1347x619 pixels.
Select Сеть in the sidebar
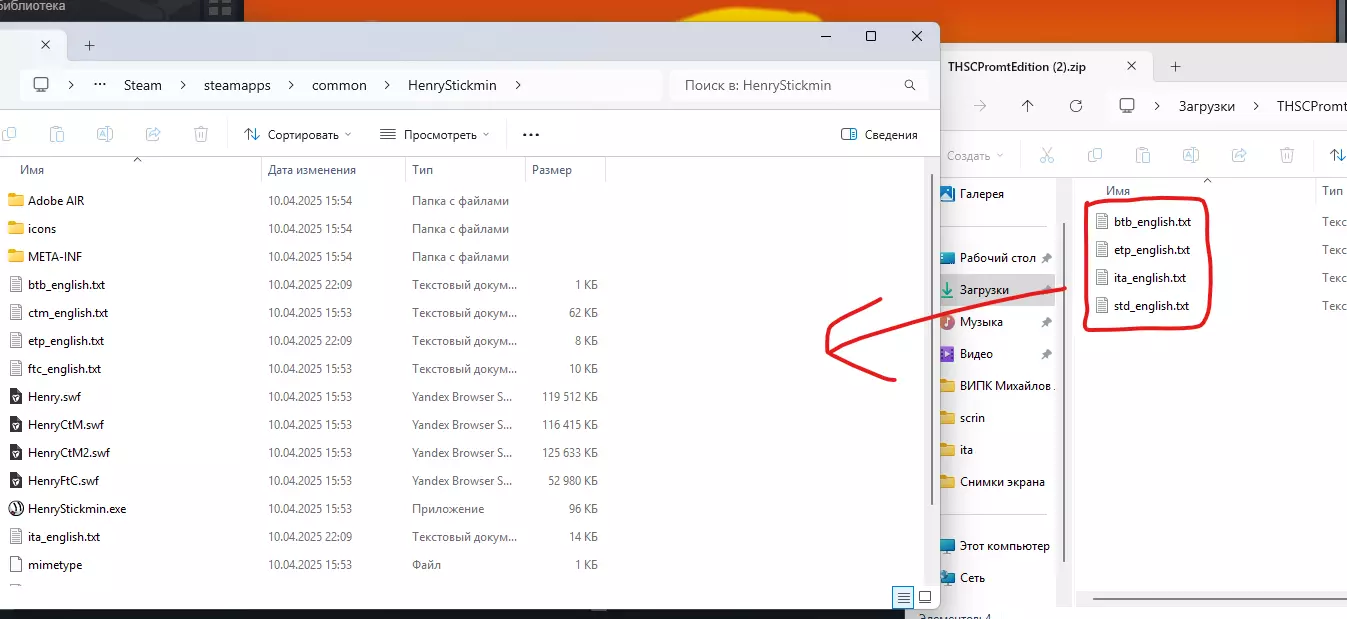[x=972, y=578]
